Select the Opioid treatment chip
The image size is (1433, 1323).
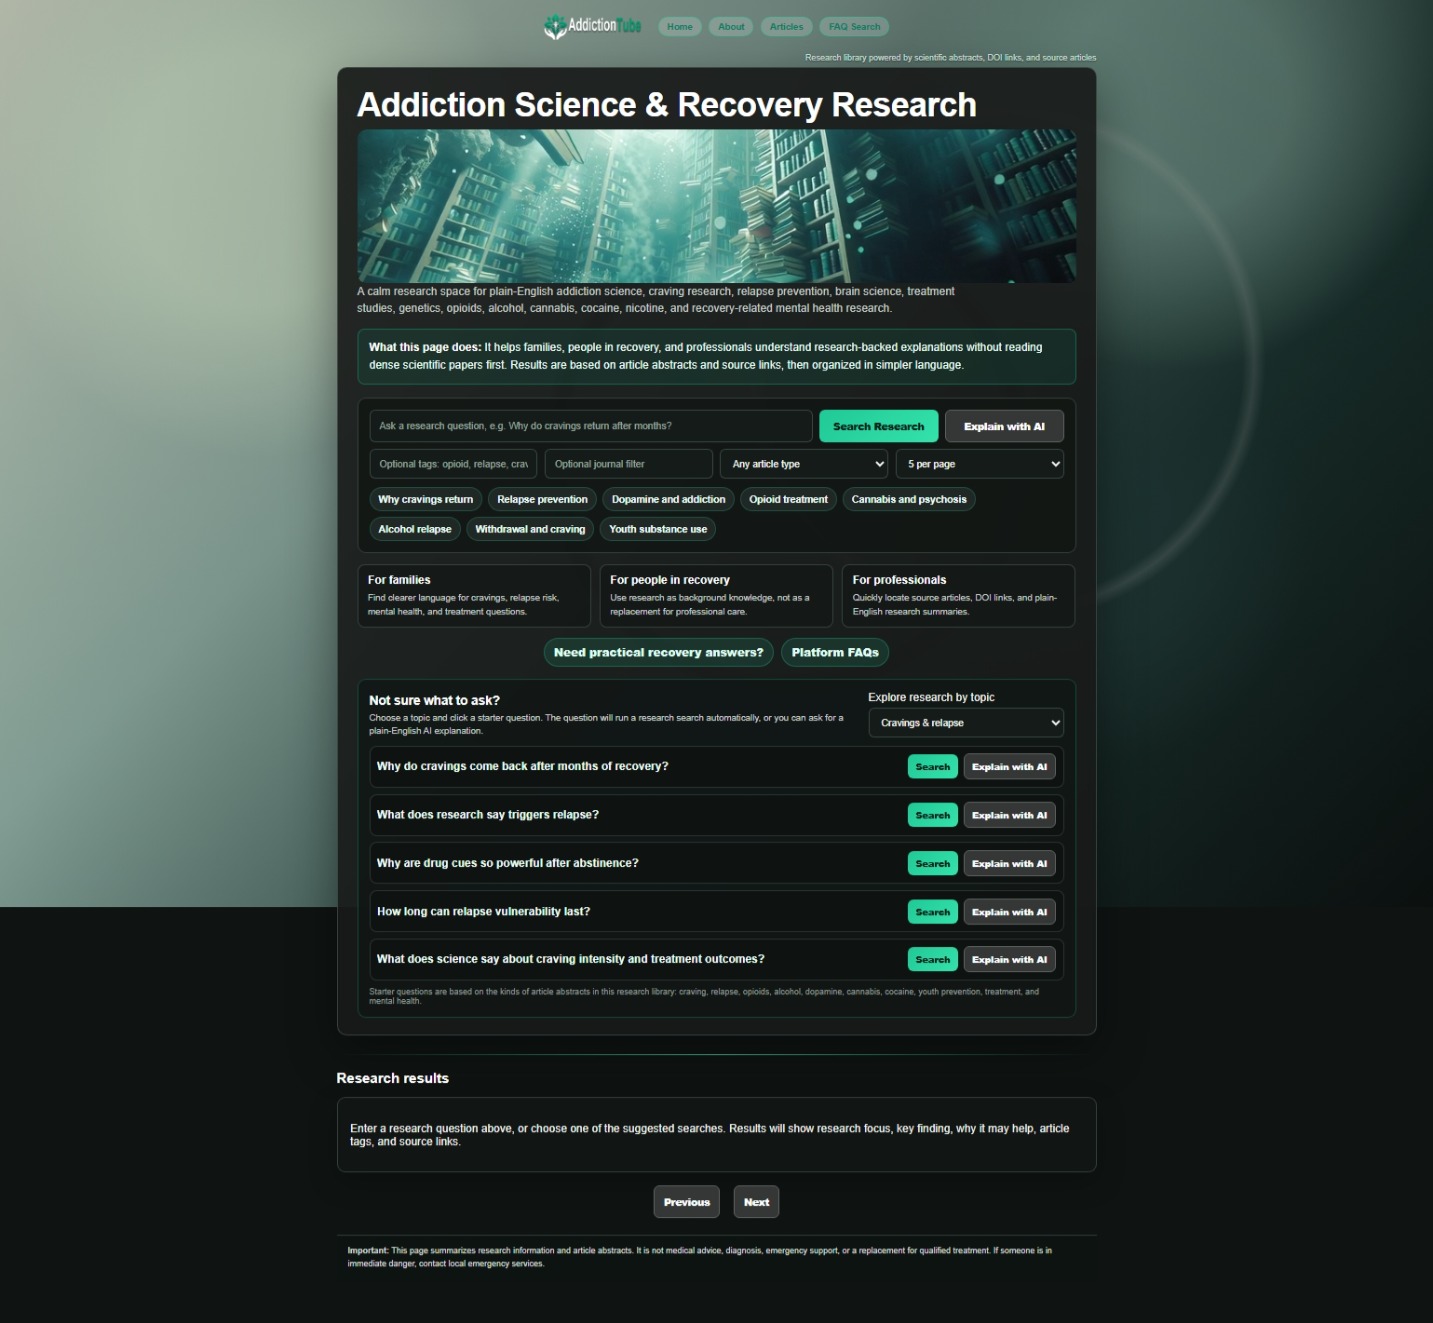pos(788,499)
